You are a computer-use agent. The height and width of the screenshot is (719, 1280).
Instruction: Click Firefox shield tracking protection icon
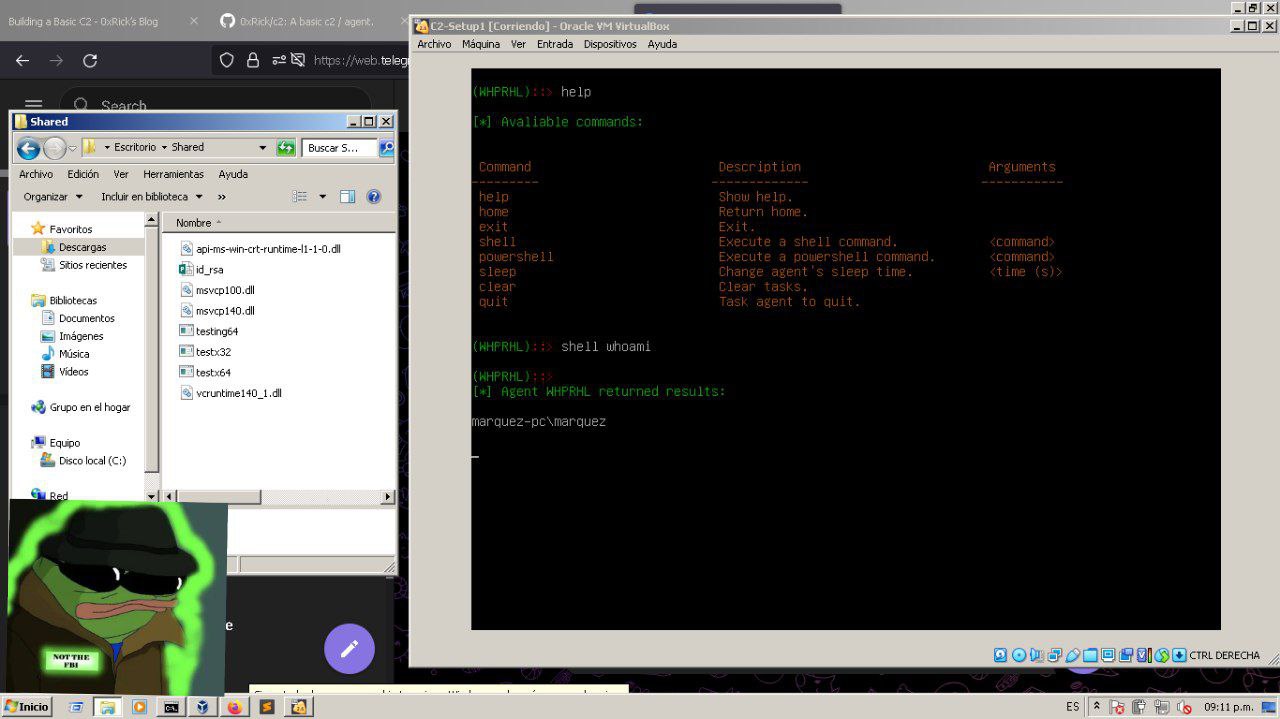[226, 60]
